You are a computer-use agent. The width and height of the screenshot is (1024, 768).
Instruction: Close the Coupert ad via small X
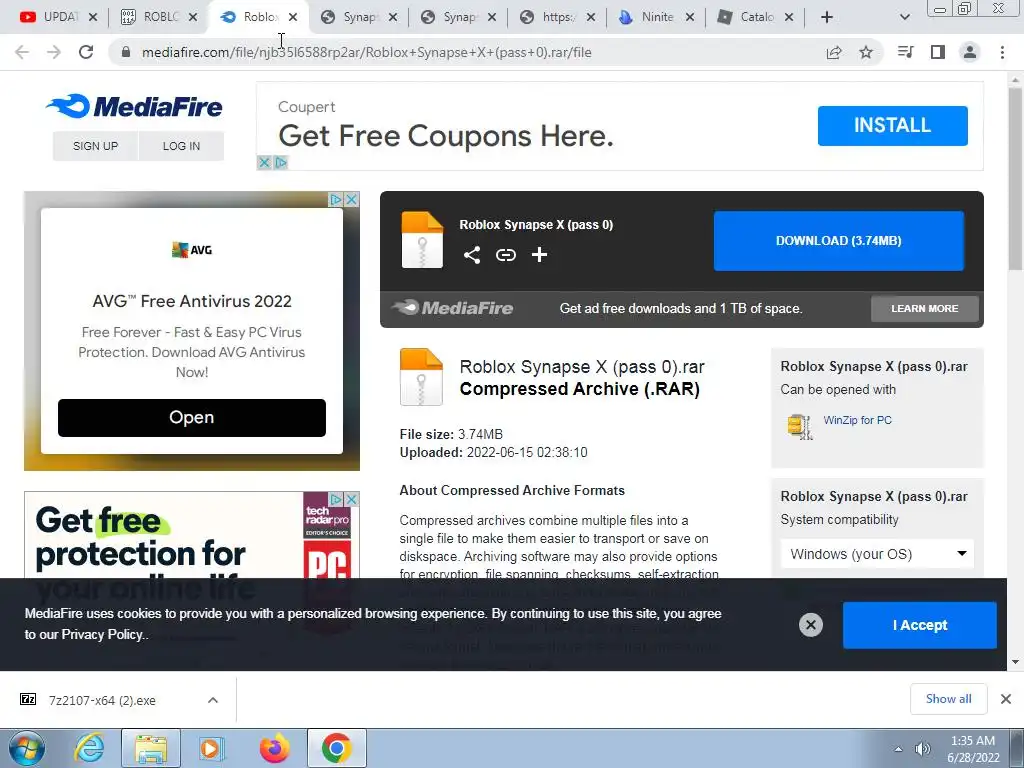[264, 163]
